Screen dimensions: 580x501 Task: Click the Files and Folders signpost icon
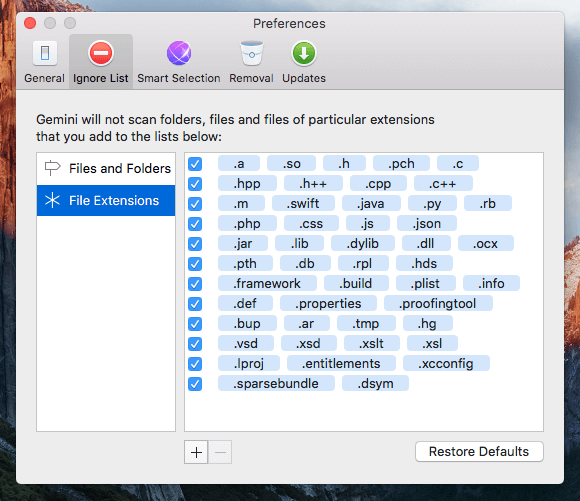52,168
